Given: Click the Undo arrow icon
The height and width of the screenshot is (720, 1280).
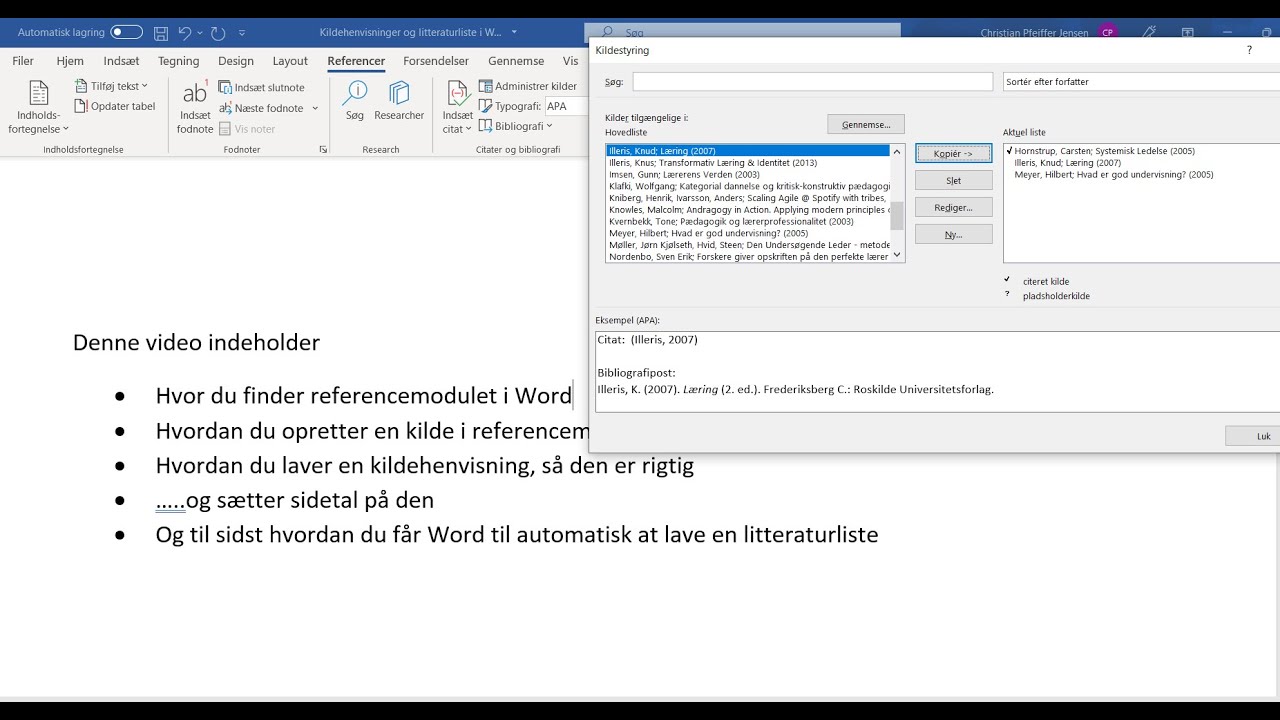Looking at the screenshot, I should (x=184, y=32).
